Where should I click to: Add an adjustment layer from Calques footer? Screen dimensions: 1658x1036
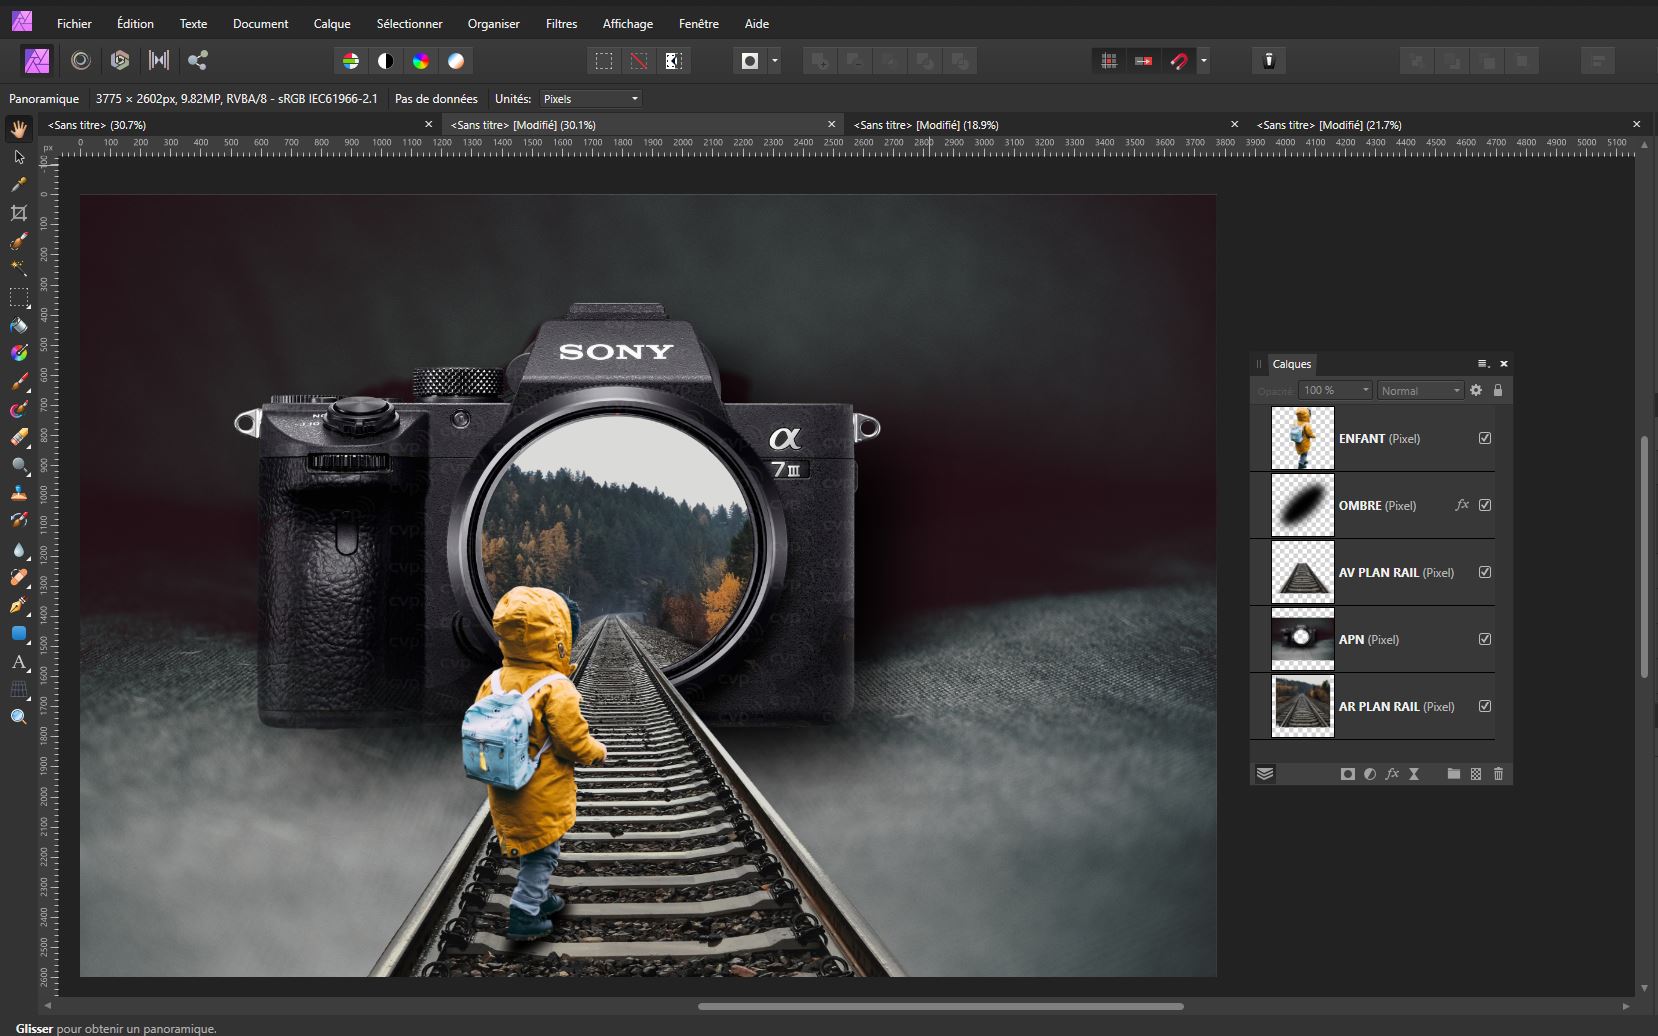1370,774
